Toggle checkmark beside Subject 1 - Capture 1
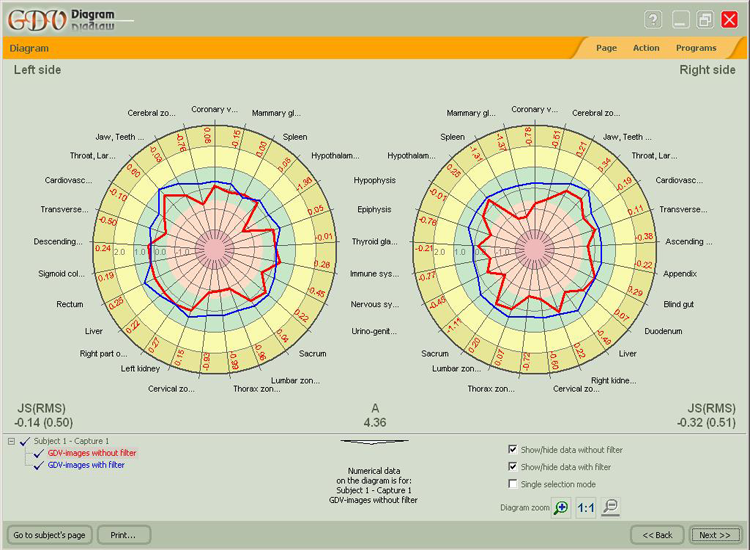Image resolution: width=750 pixels, height=550 pixels. point(25,441)
